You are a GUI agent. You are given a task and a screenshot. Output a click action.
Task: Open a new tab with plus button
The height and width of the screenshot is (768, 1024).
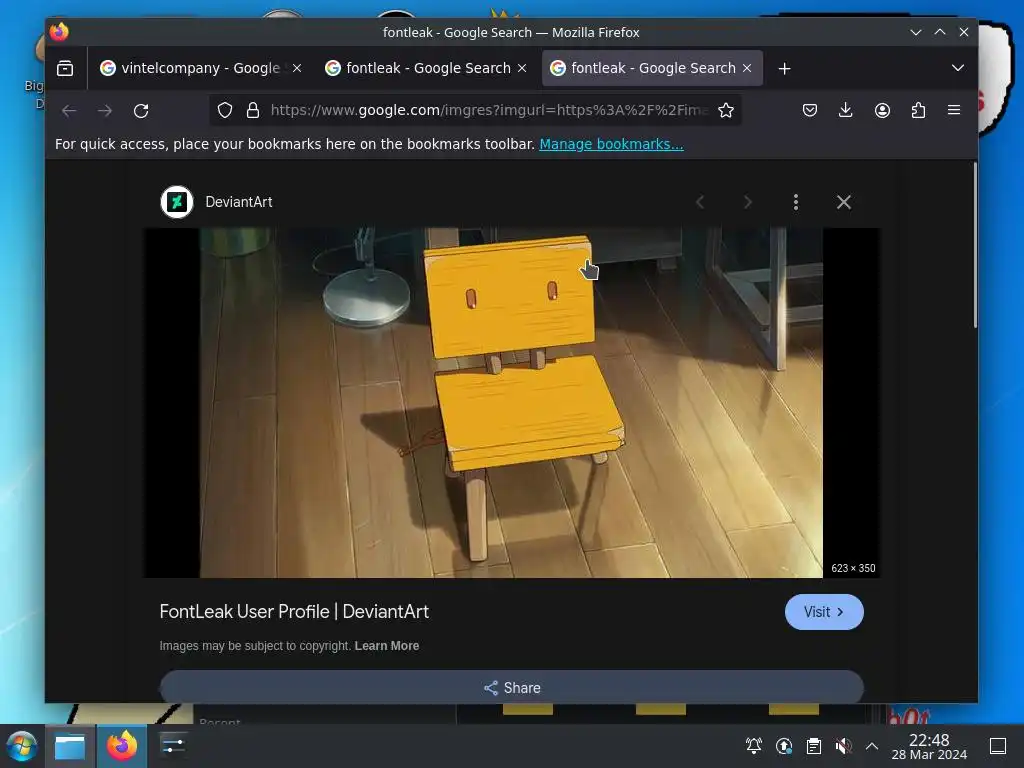pos(784,69)
